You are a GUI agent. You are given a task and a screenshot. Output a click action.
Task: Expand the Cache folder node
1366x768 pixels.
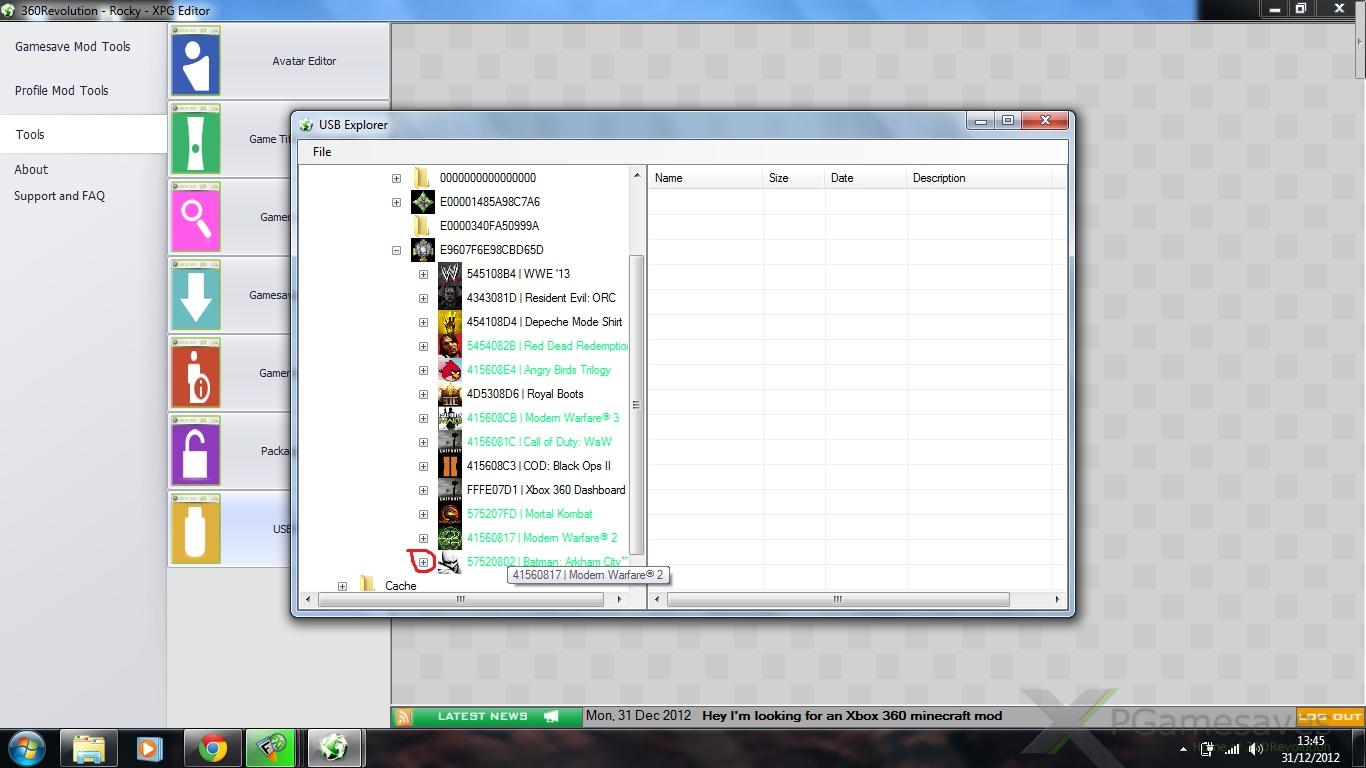click(x=342, y=586)
